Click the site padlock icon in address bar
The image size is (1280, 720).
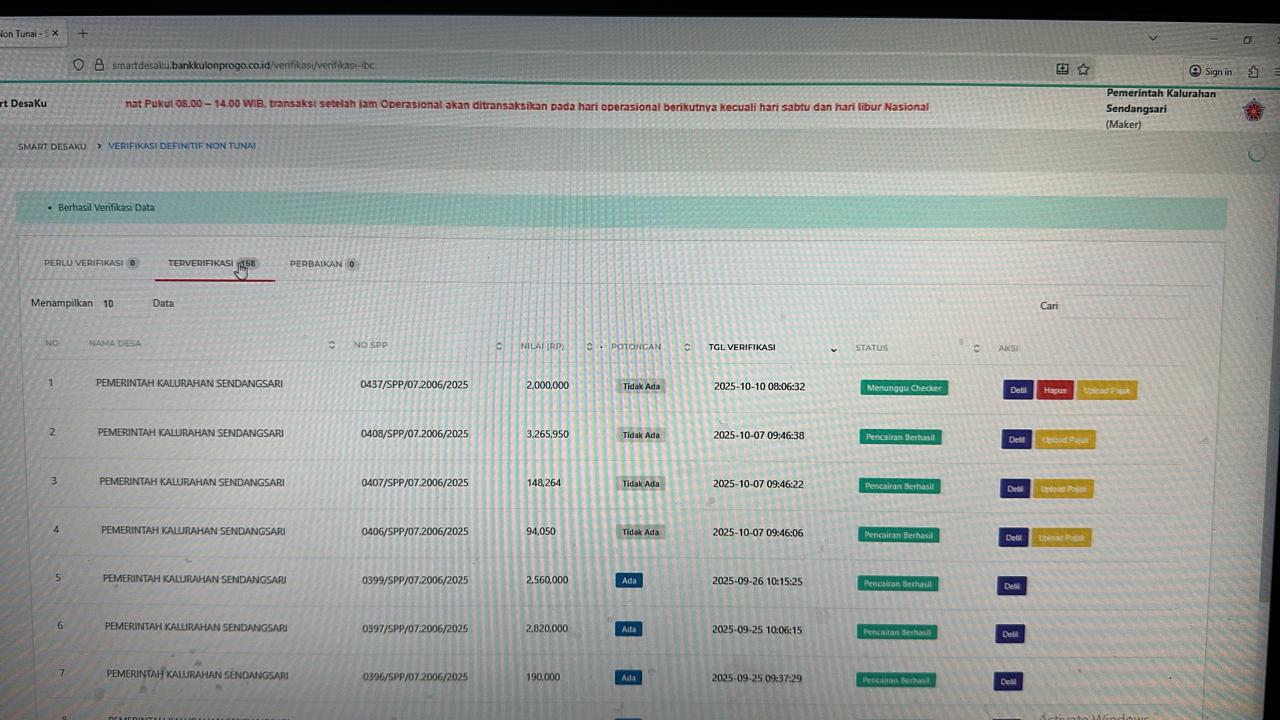99,65
